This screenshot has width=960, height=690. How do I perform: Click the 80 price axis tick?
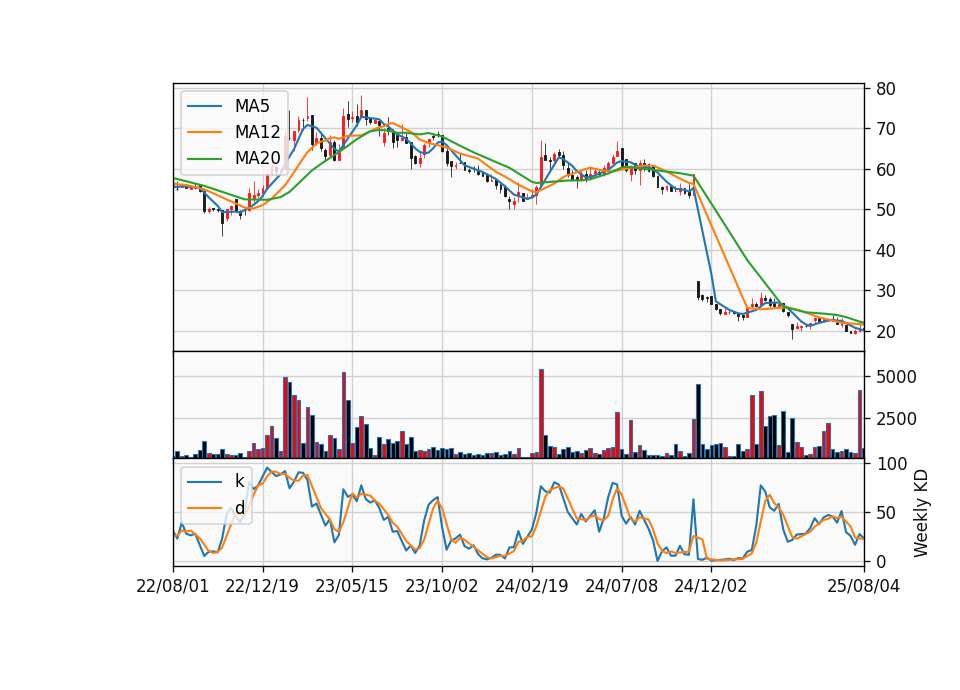coord(885,89)
